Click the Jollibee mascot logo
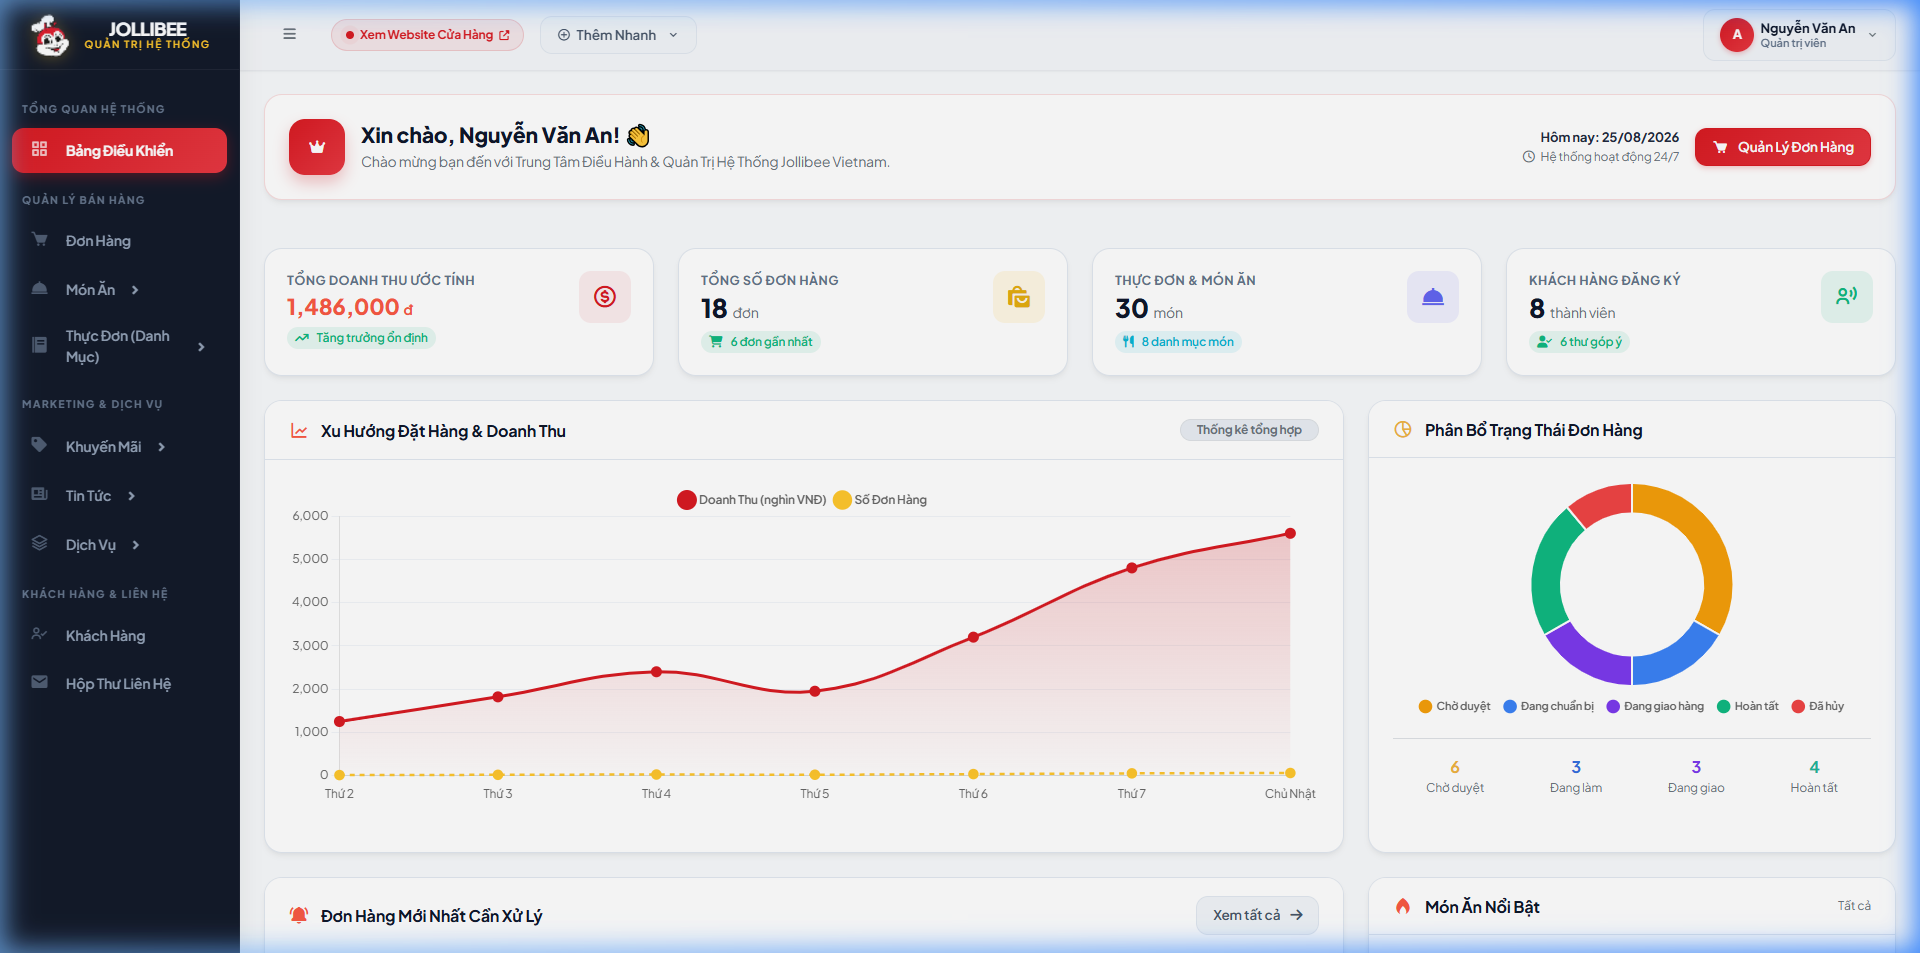 49,36
